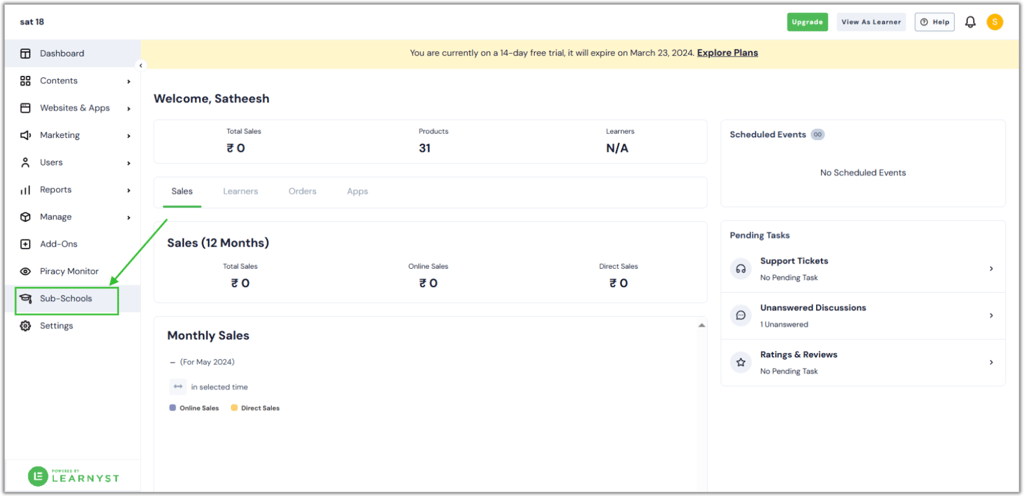This screenshot has width=1032, height=496.
Task: Open the user profile avatar
Action: [994, 22]
